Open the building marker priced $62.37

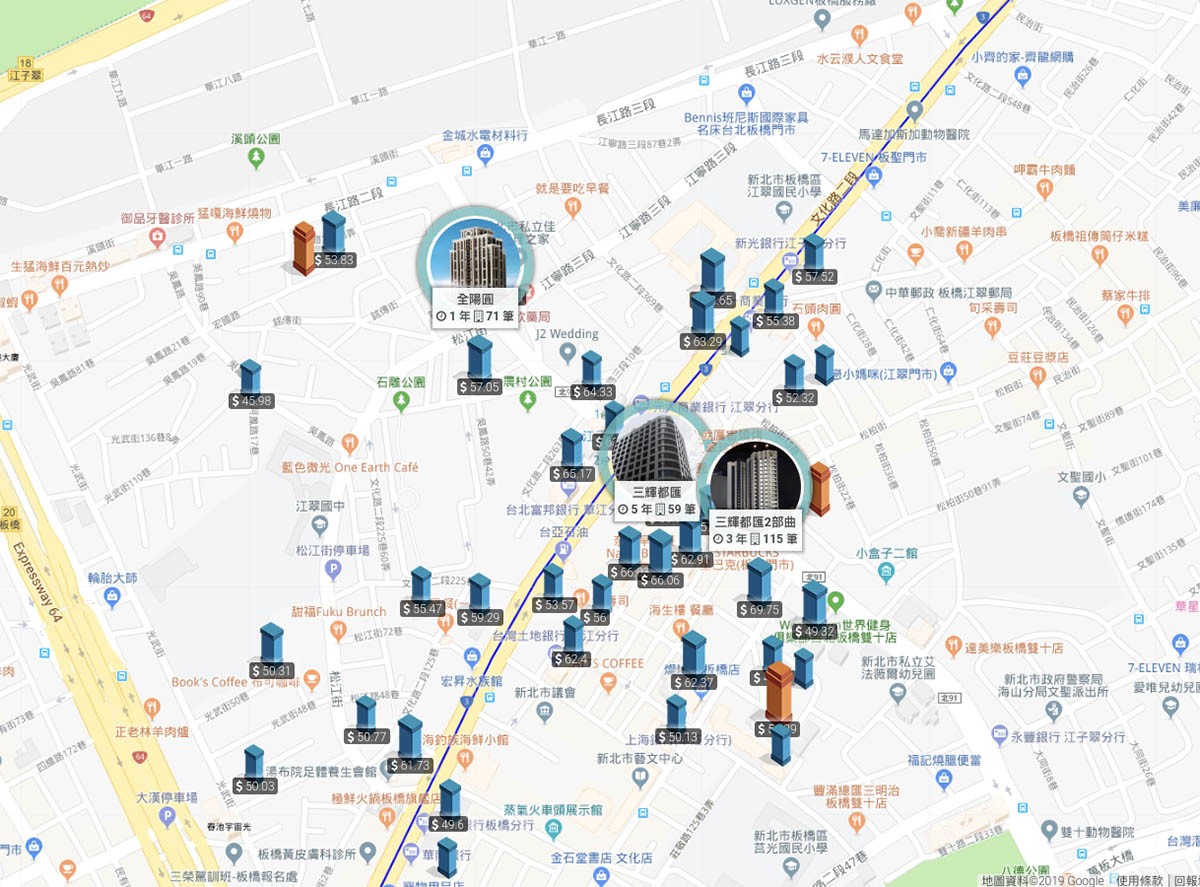tap(694, 661)
